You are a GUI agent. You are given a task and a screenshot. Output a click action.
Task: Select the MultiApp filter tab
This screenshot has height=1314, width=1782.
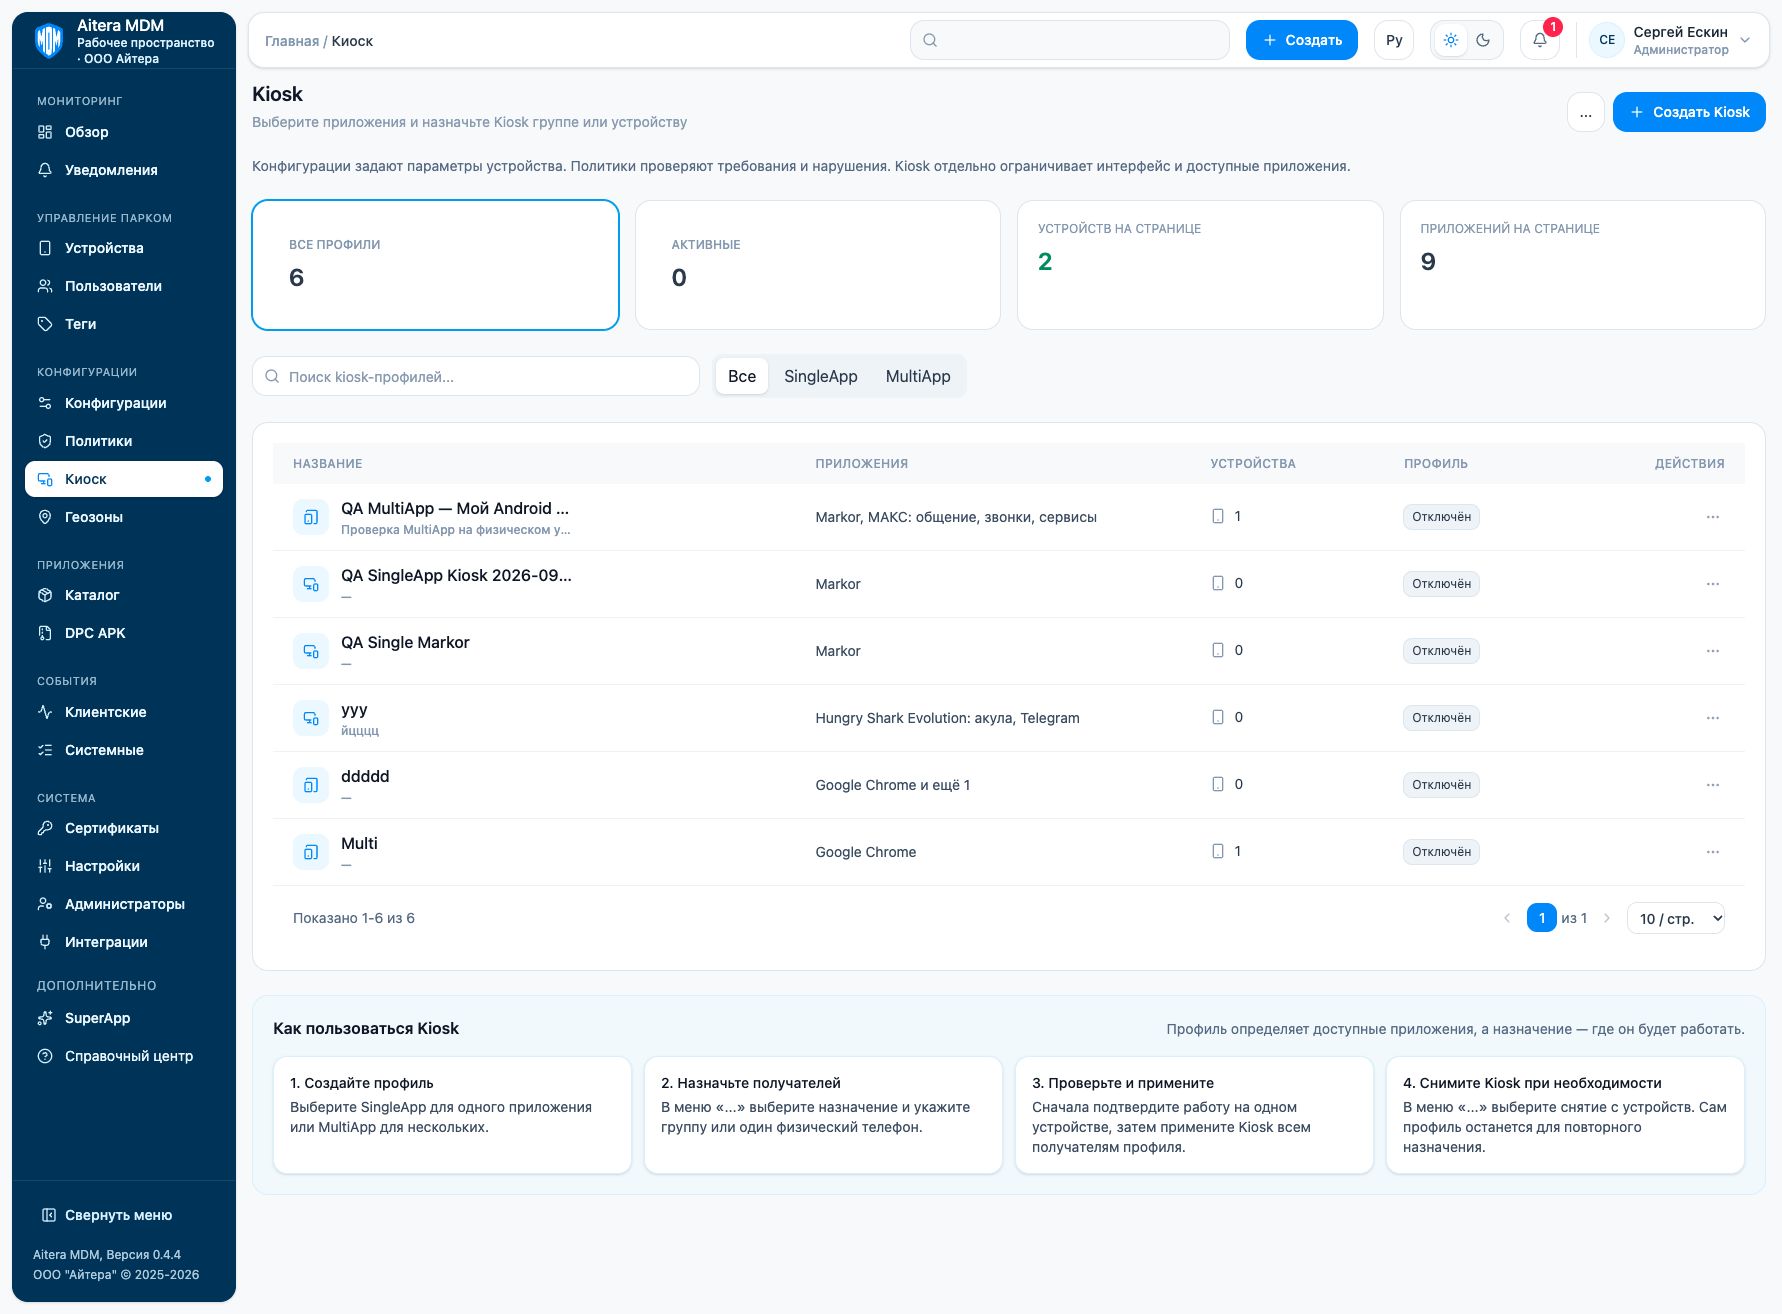(x=918, y=376)
